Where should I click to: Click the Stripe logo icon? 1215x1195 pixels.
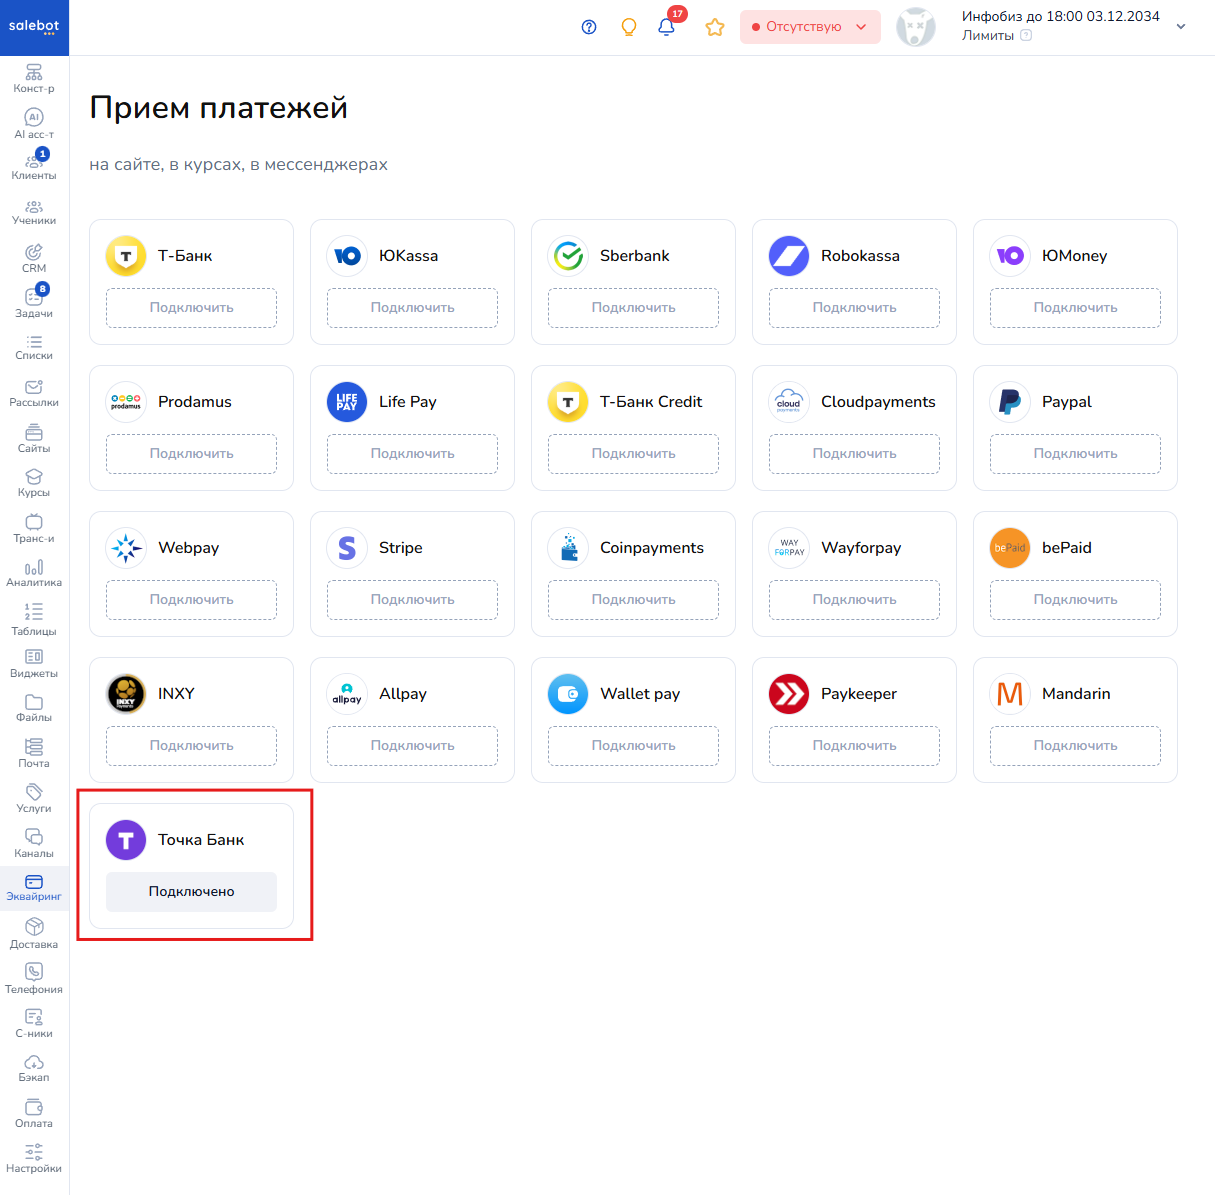tap(347, 548)
